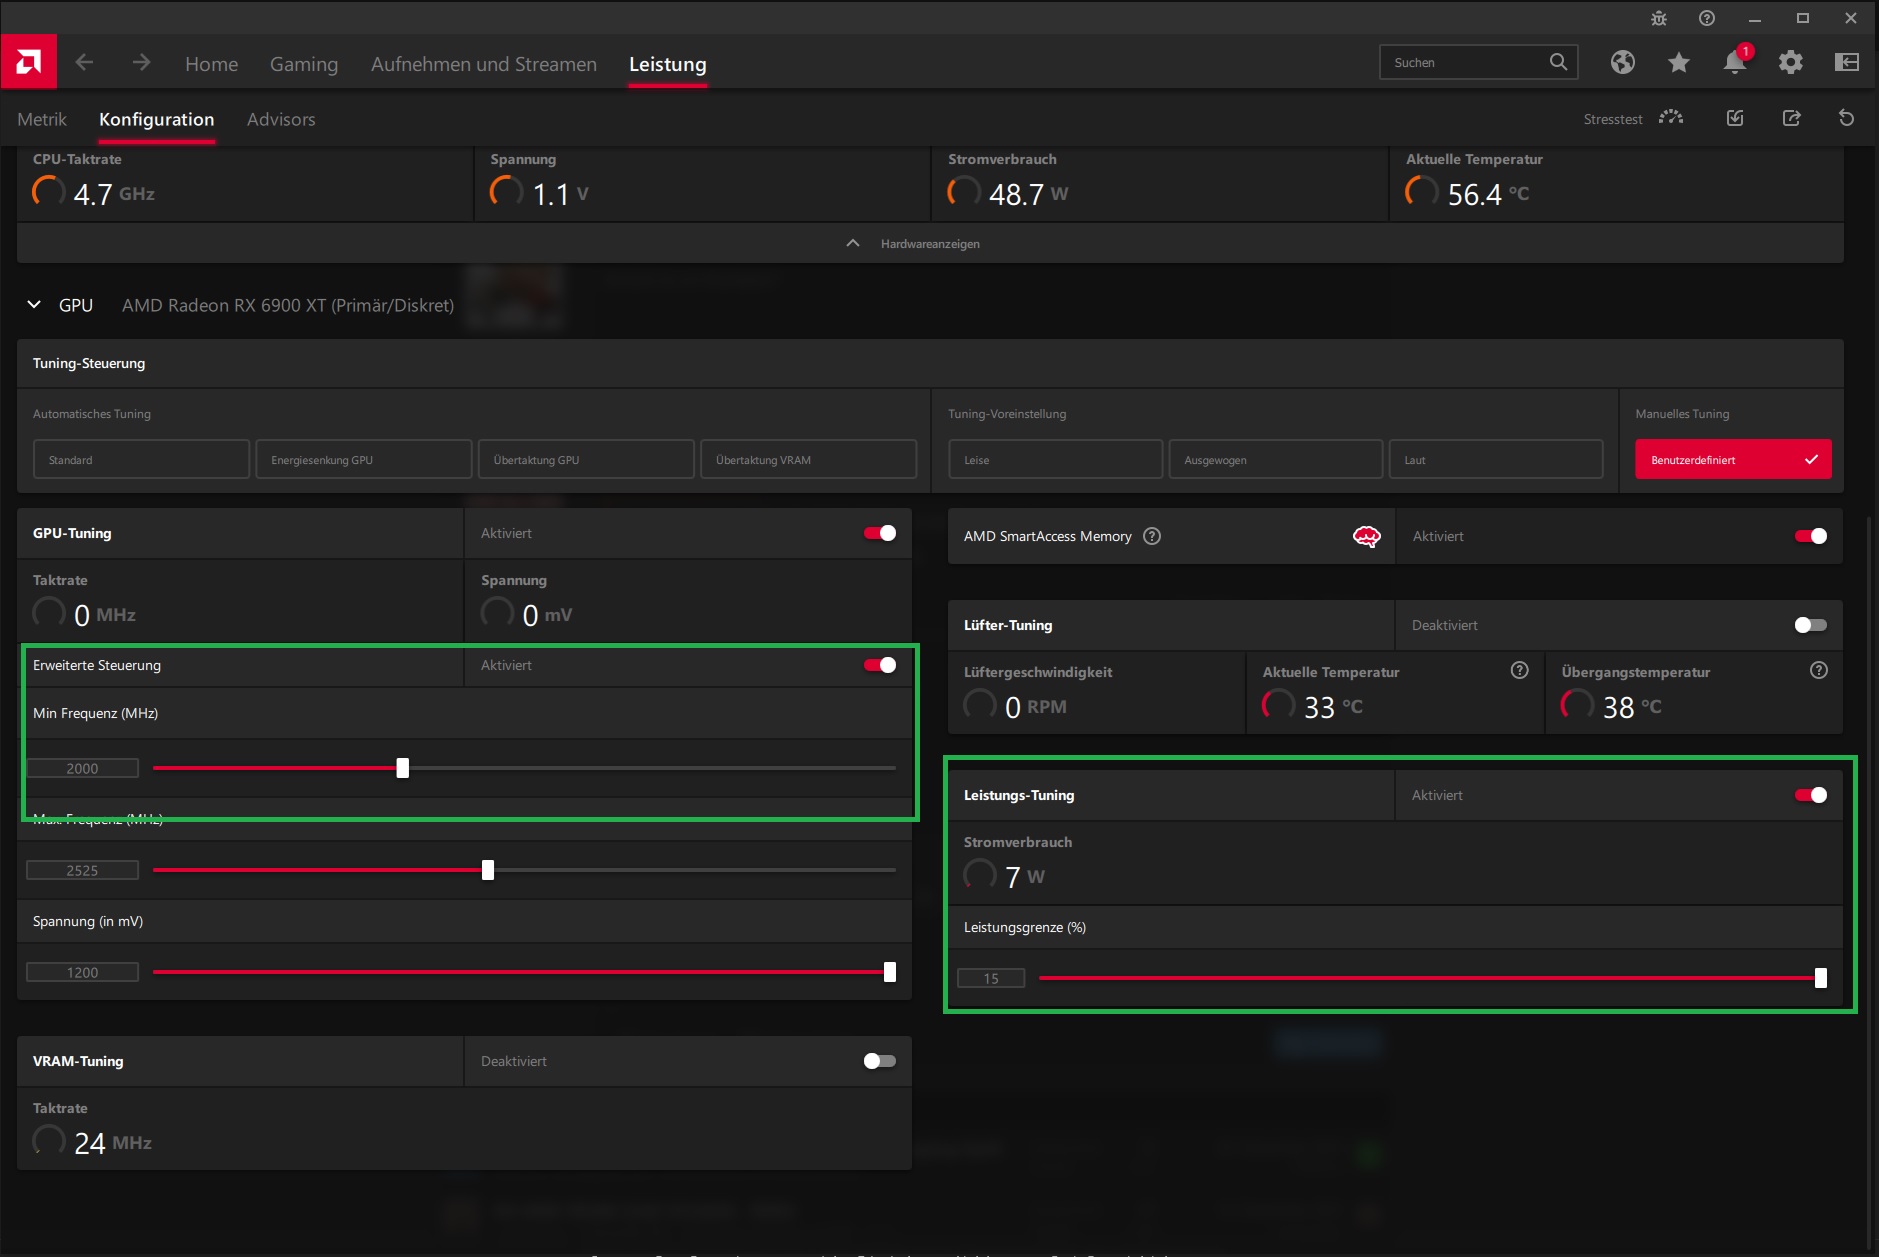Click the '24 MHz' VRAM Taktrate value
This screenshot has width=1879, height=1257.
tap(113, 1142)
